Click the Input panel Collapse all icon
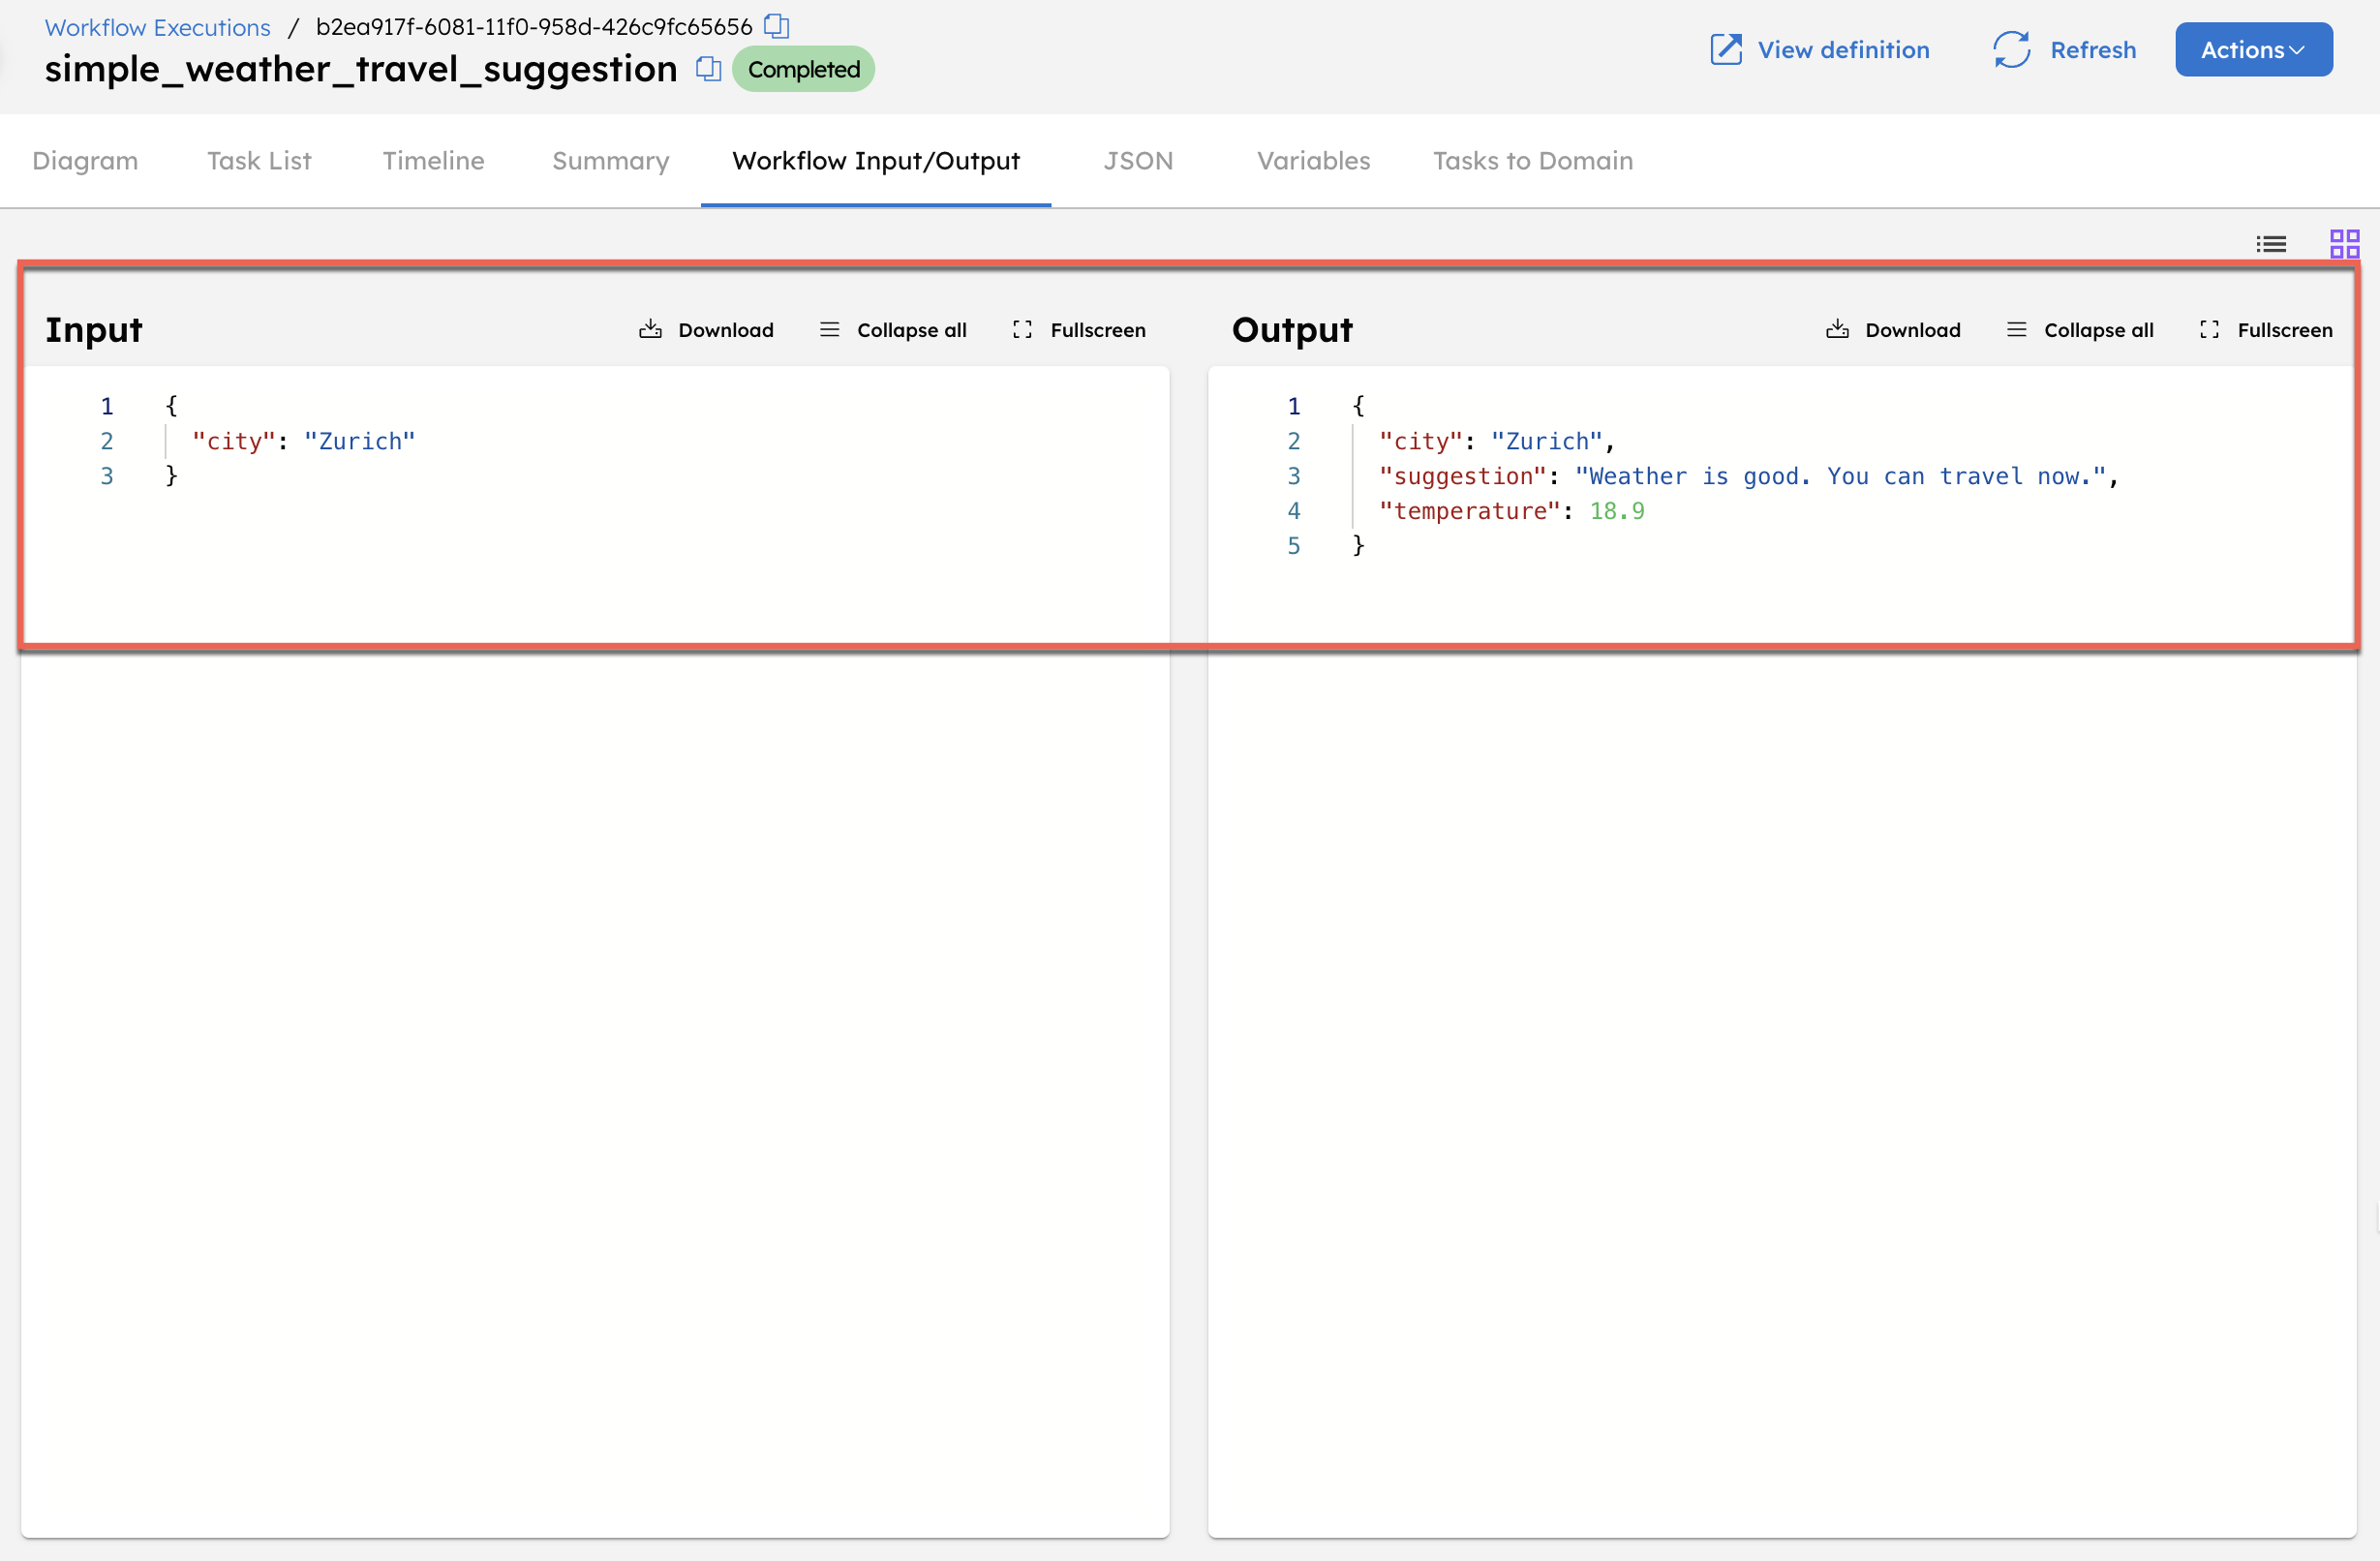The image size is (2380, 1561). click(829, 329)
